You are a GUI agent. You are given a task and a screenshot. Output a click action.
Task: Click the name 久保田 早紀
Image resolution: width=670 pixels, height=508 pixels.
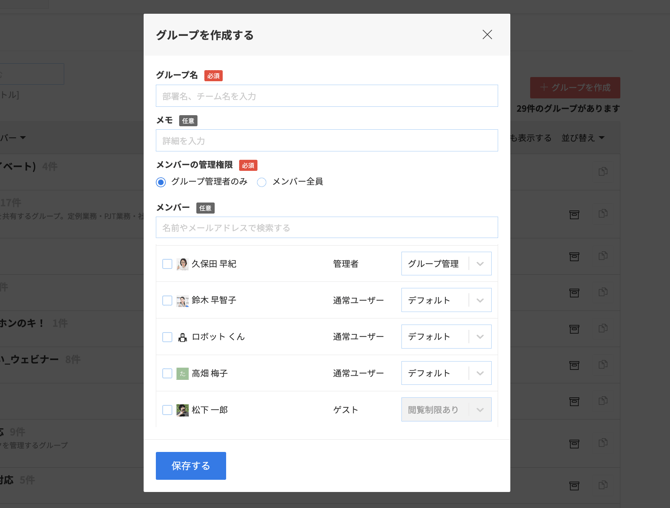pos(214,264)
